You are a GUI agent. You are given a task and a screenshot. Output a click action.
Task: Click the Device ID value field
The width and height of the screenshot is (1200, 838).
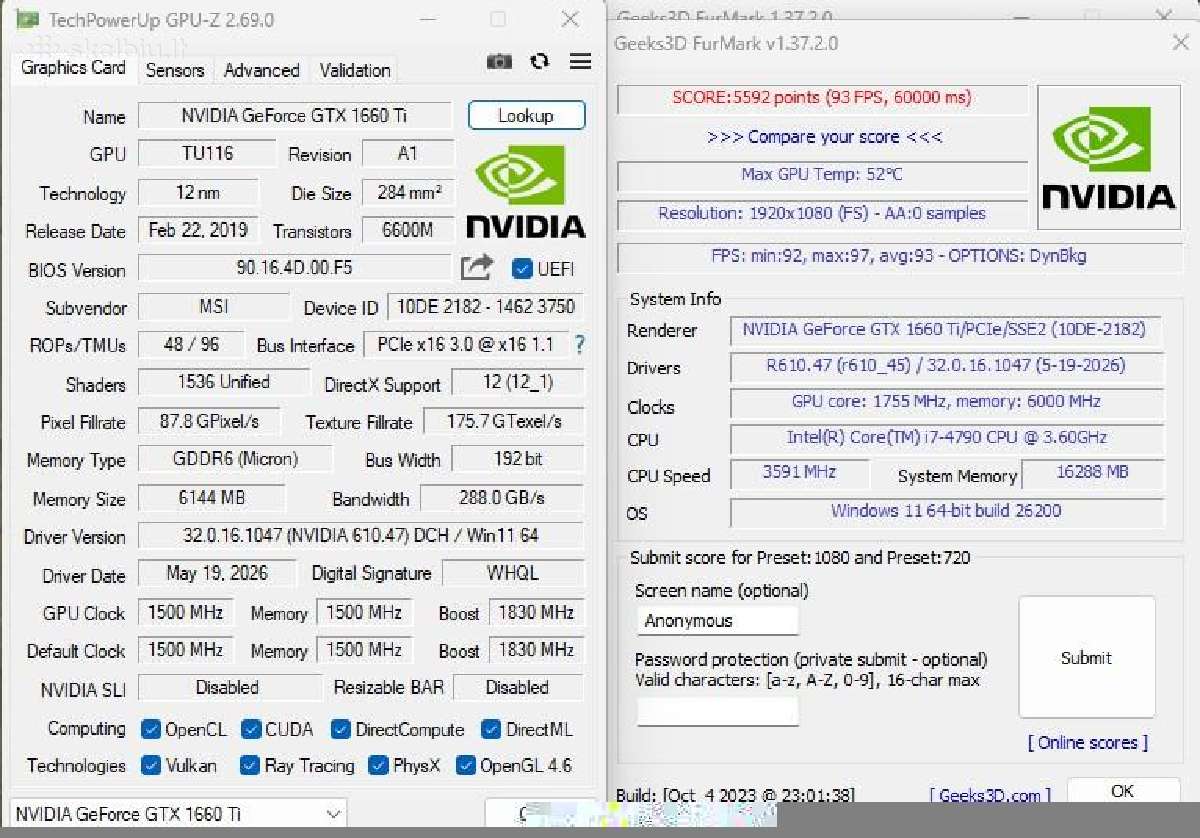pyautogui.click(x=486, y=307)
